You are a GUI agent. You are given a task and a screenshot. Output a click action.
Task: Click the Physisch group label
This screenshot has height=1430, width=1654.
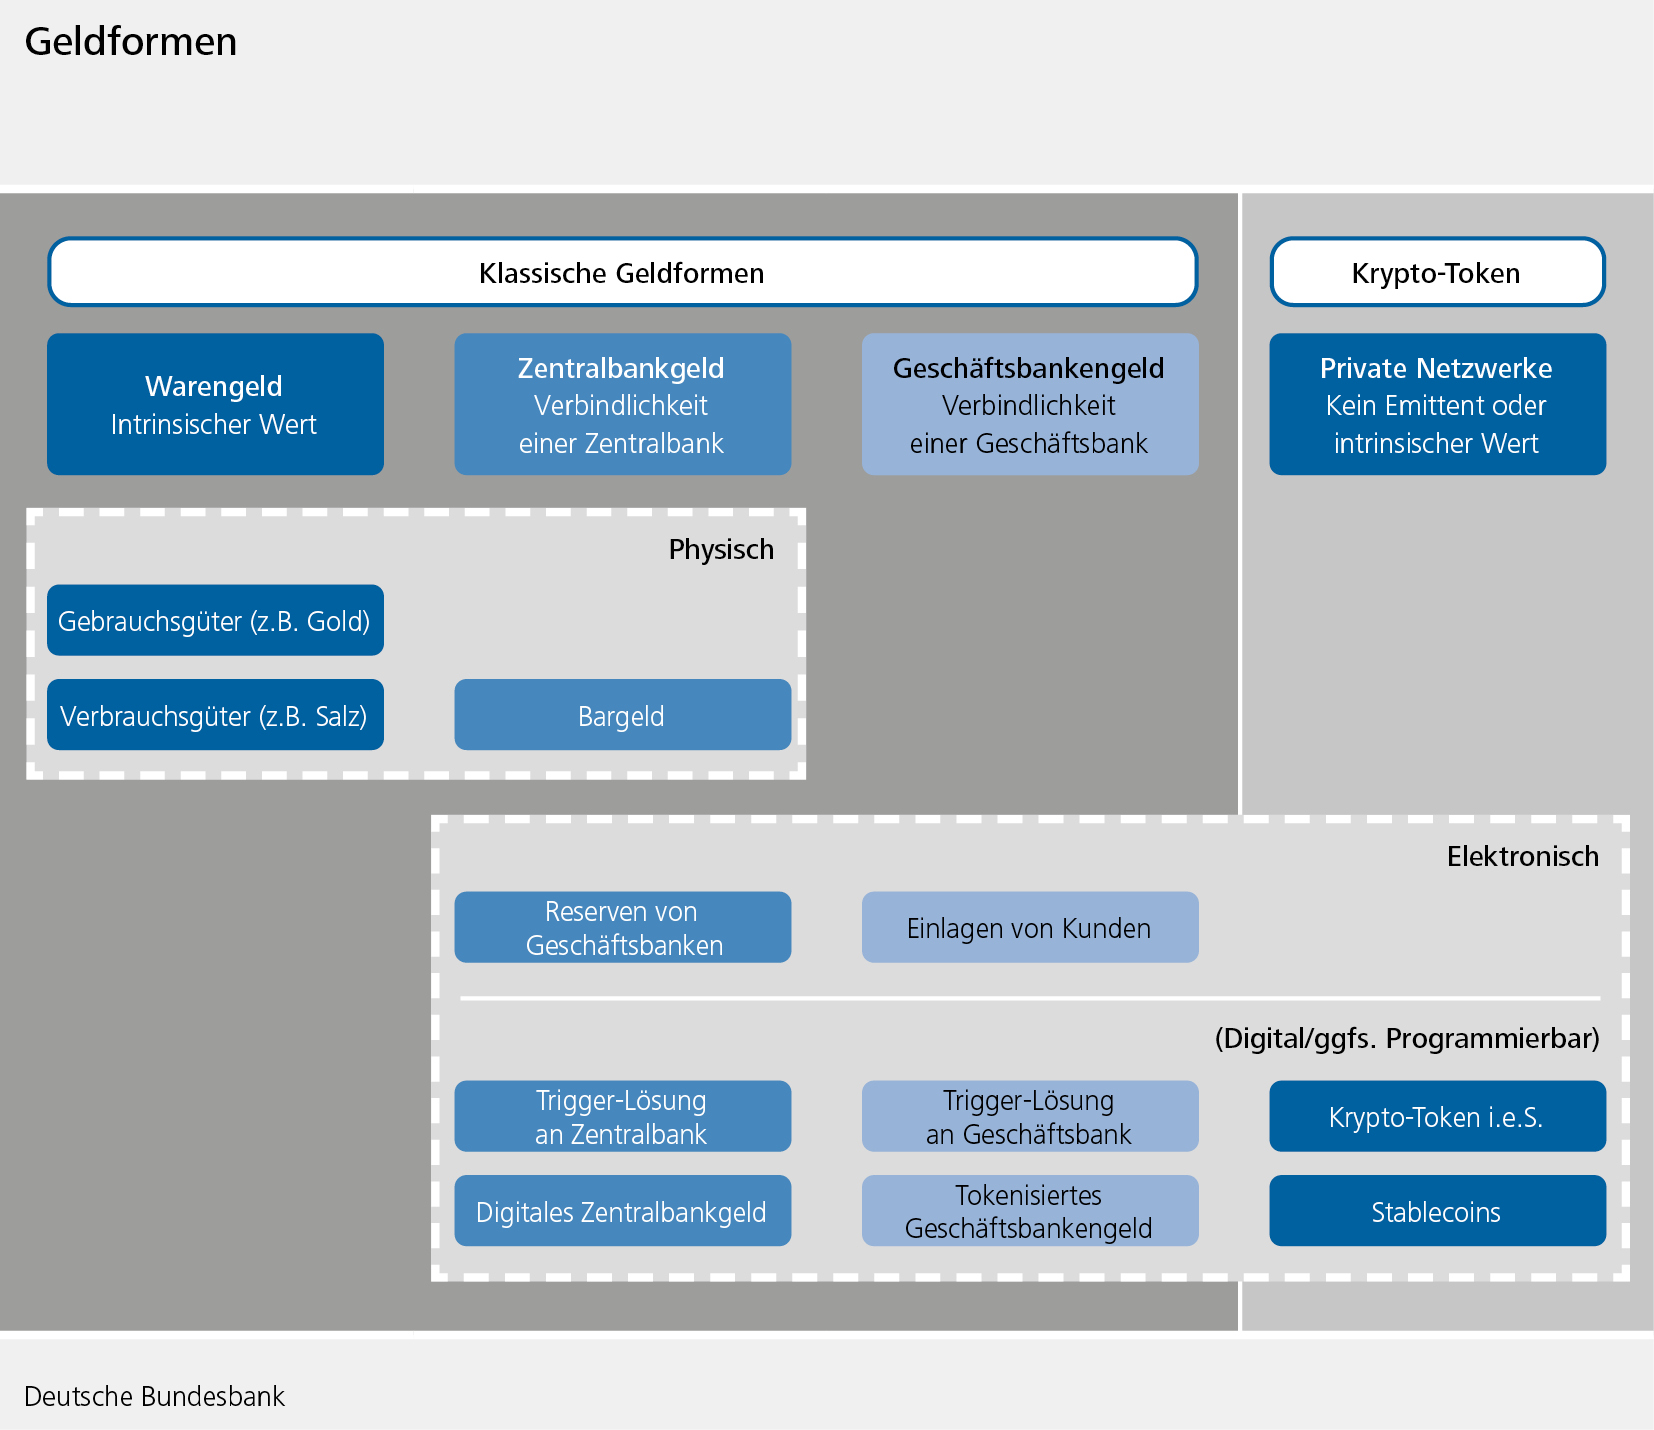pos(721,549)
